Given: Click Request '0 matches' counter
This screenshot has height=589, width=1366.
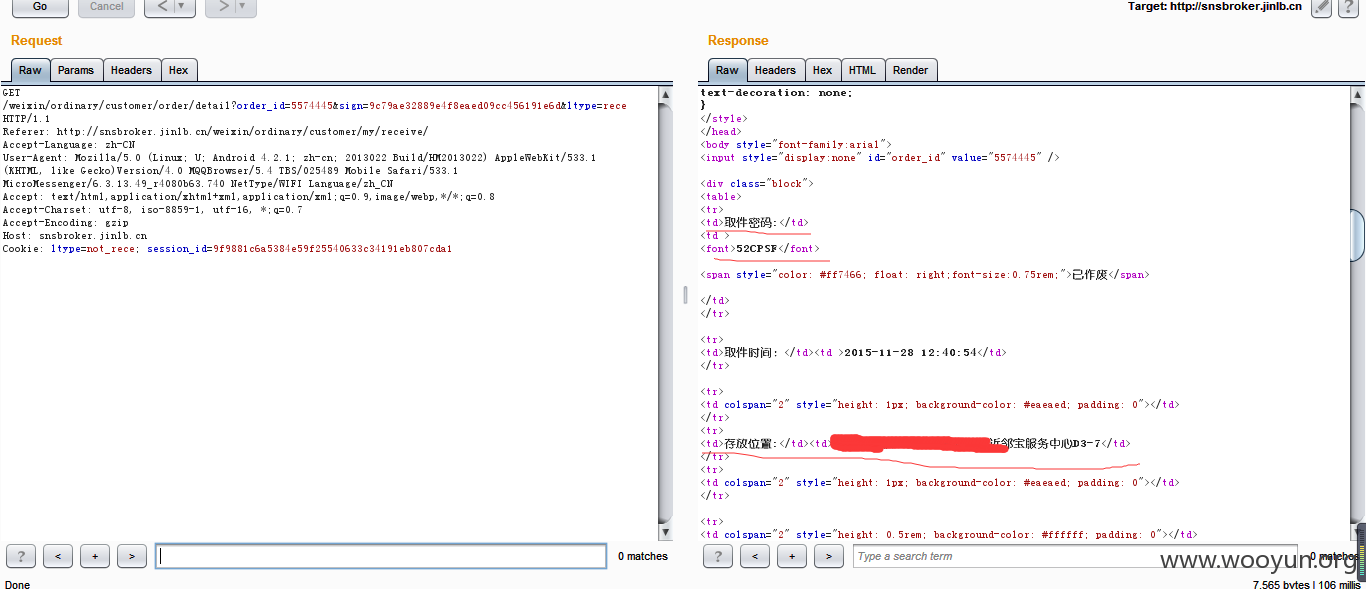Looking at the screenshot, I should point(643,556).
